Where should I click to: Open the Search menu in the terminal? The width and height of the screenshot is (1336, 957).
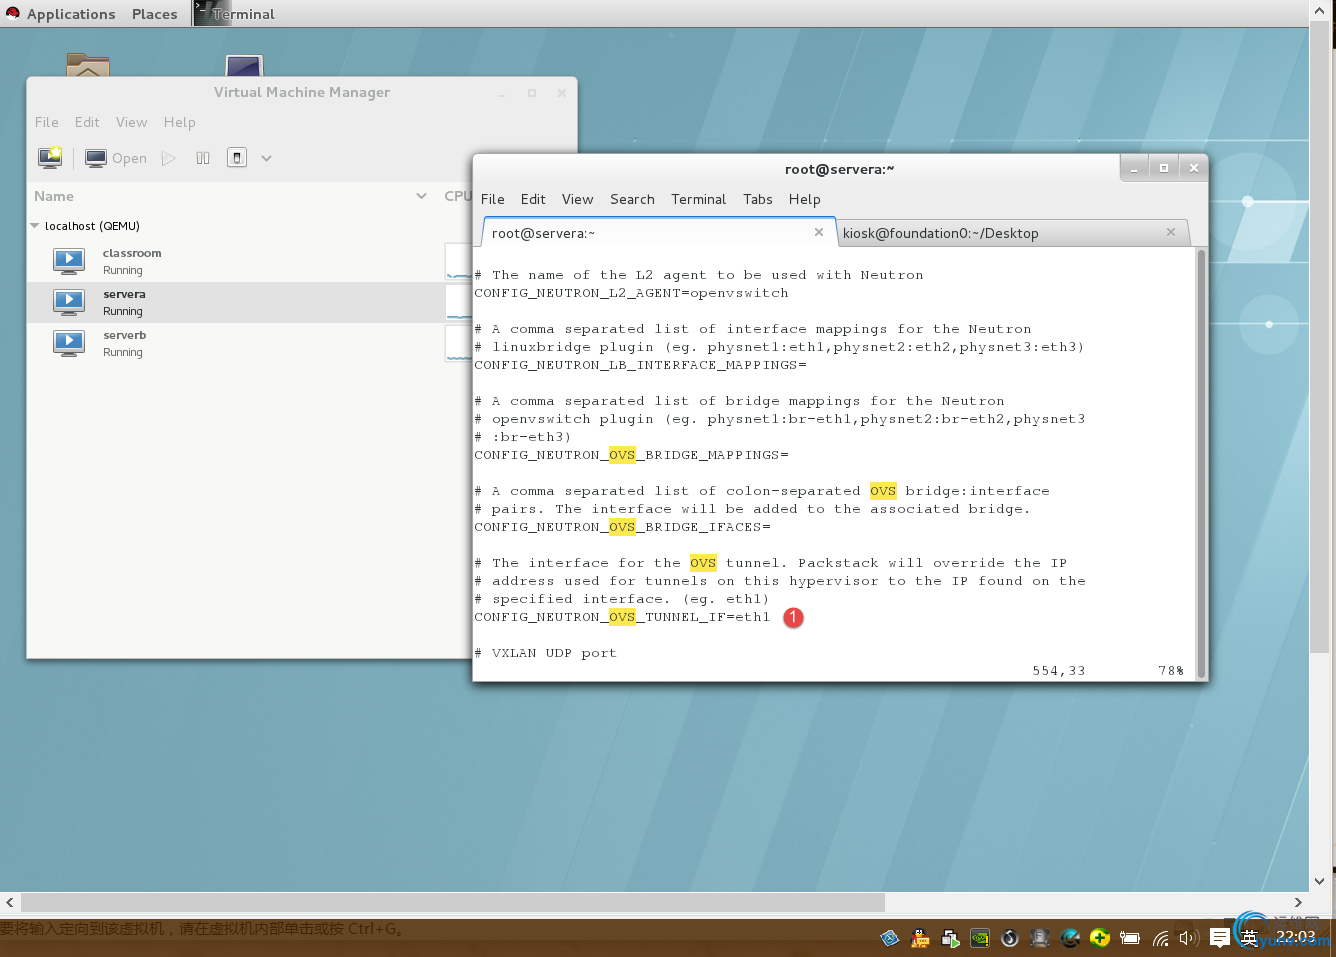632,199
